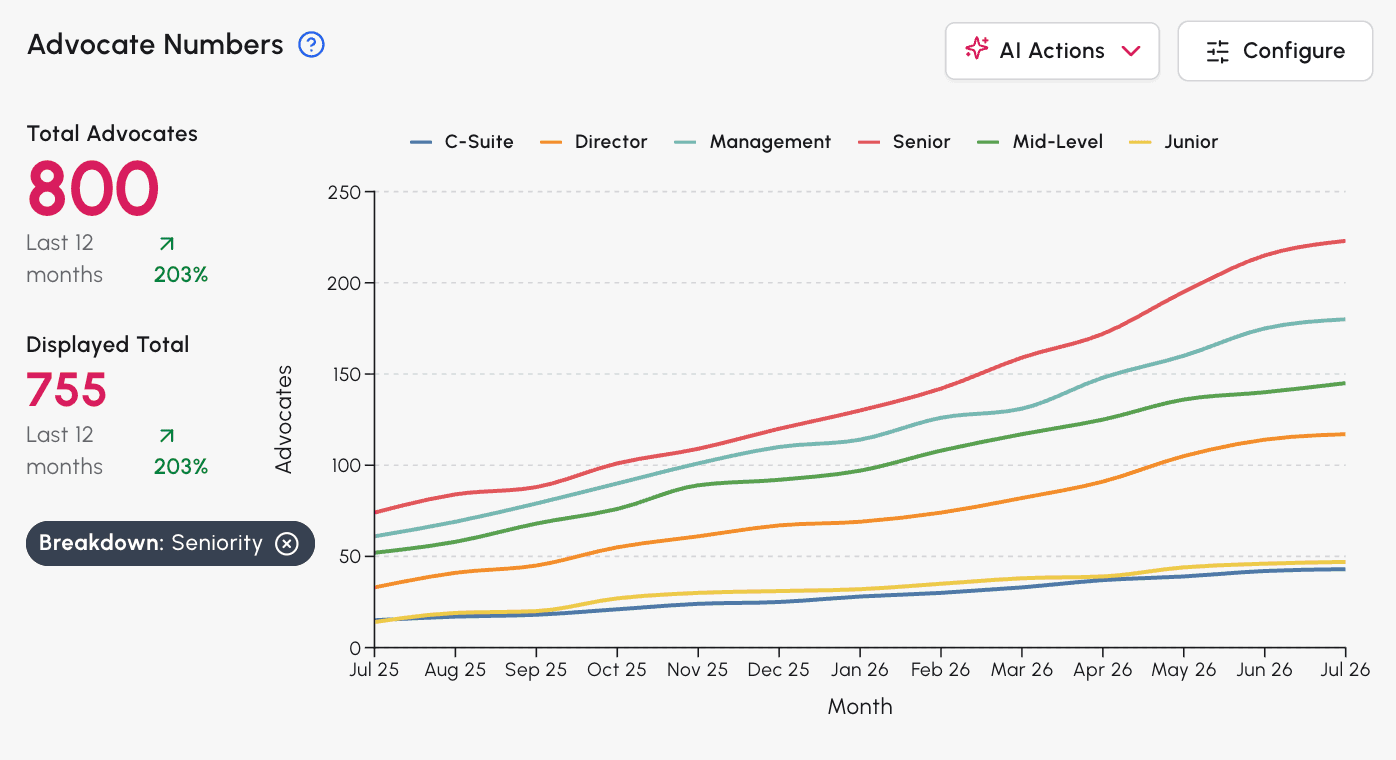Screen dimensions: 1396x760
Task: Click the 100 y-axis tick label
Action: pyautogui.click(x=344, y=465)
